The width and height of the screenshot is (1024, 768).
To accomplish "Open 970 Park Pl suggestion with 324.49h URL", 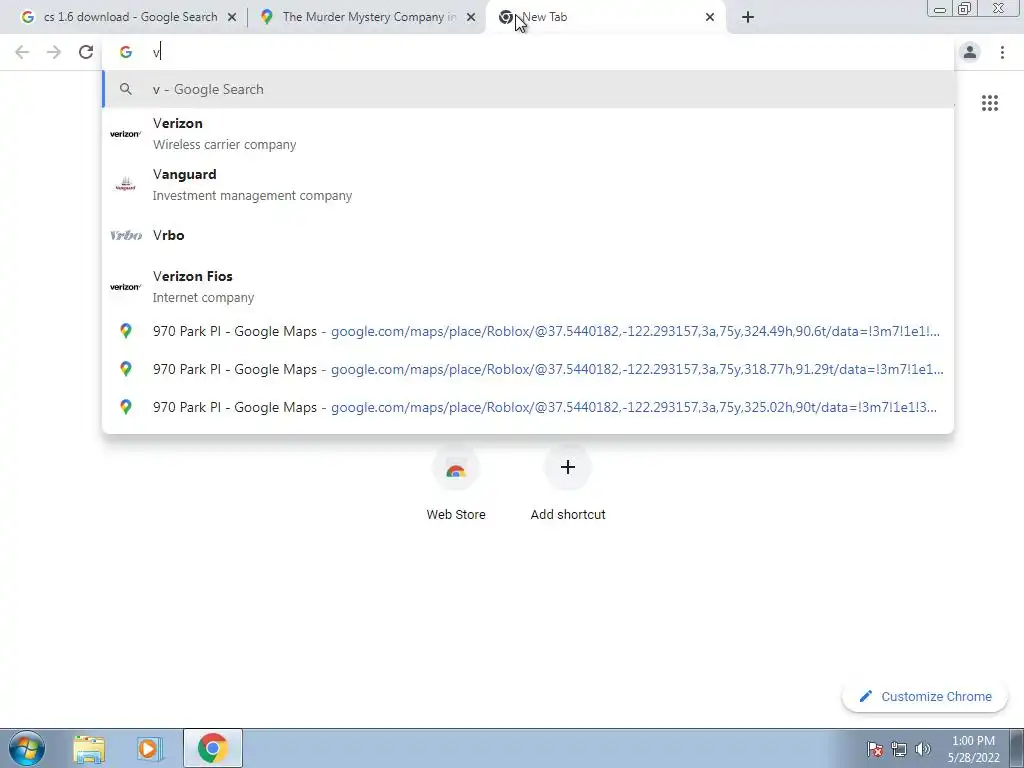I will 528,331.
